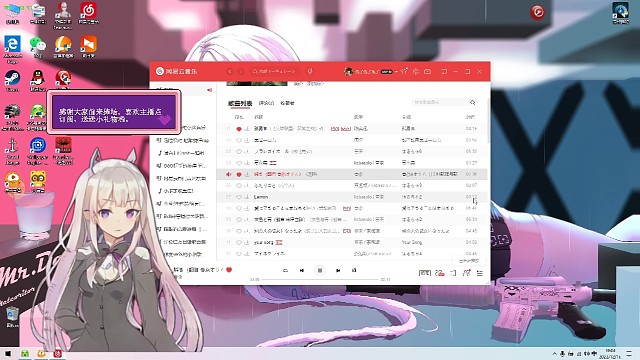The width and height of the screenshot is (640, 360).
Task: Click NetEase Music icon in taskbar
Action: pos(58,353)
